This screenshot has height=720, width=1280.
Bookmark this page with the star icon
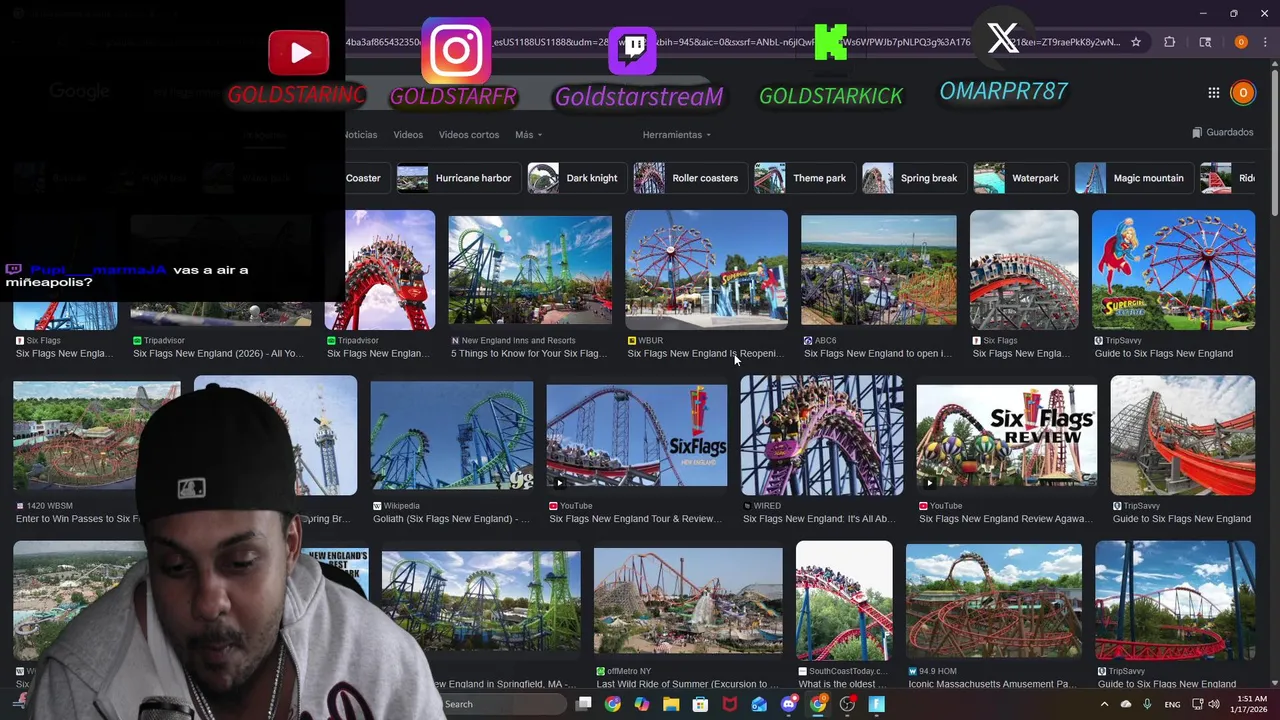point(1136,42)
